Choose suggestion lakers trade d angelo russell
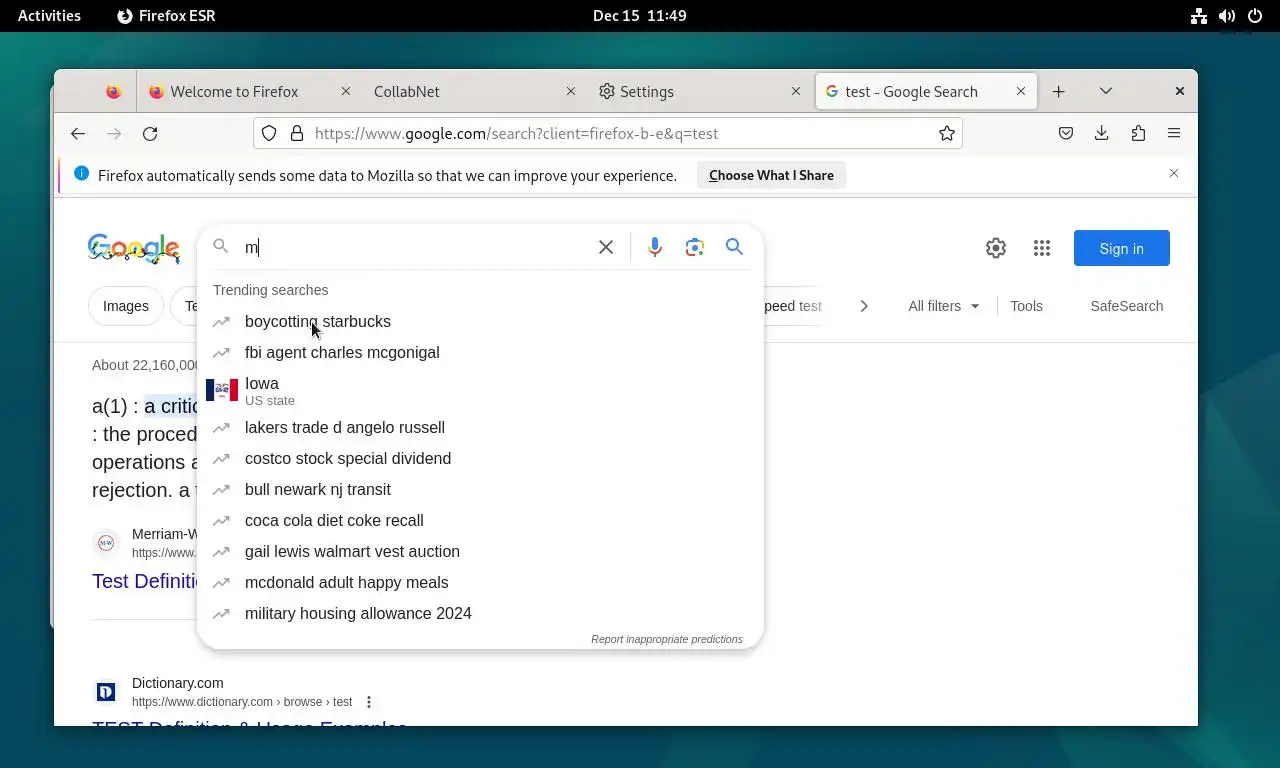1280x768 pixels. (480, 427)
